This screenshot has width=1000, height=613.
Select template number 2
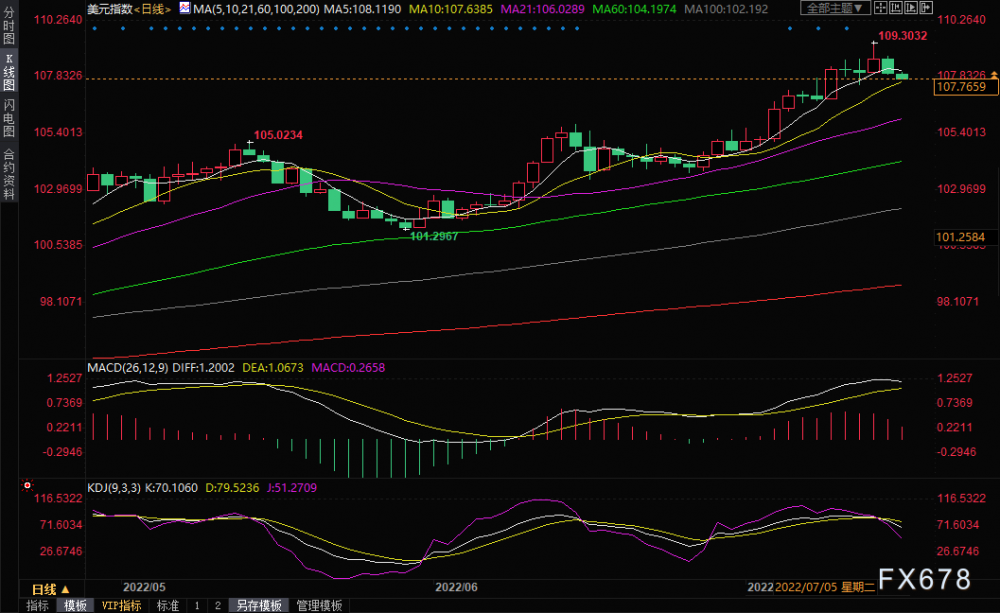(x=217, y=605)
